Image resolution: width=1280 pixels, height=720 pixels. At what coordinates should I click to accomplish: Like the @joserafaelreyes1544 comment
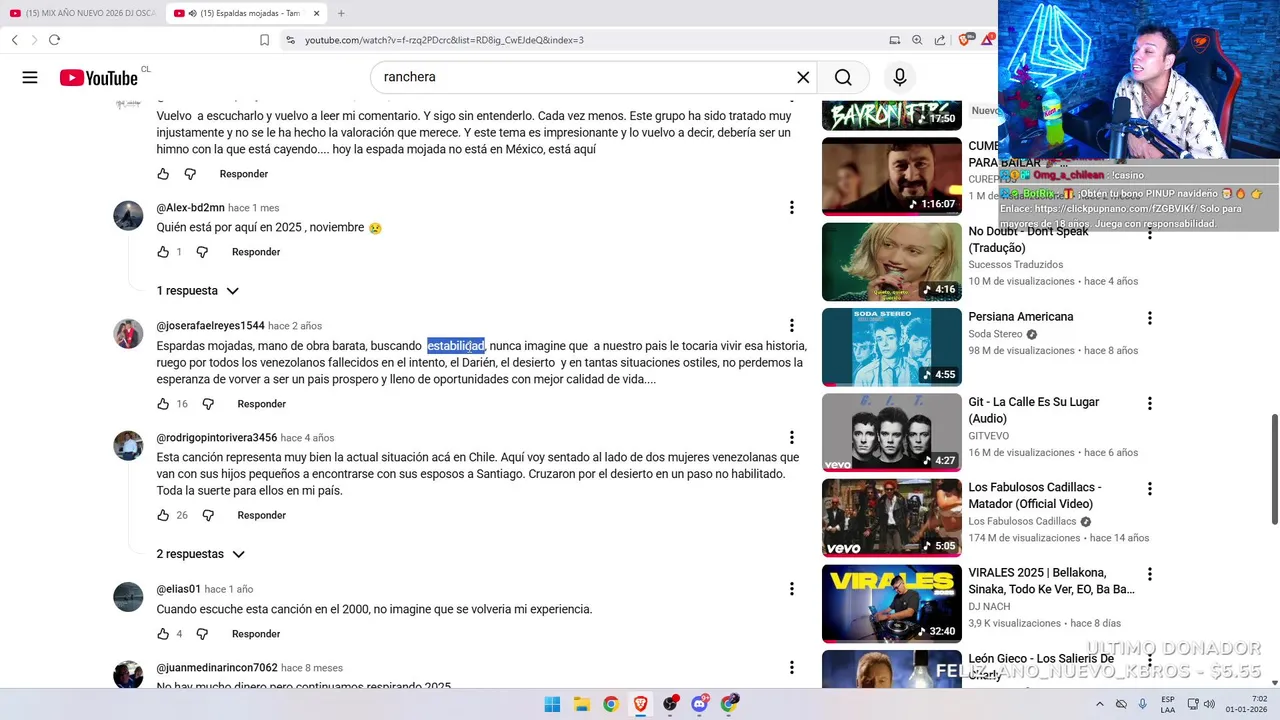163,404
